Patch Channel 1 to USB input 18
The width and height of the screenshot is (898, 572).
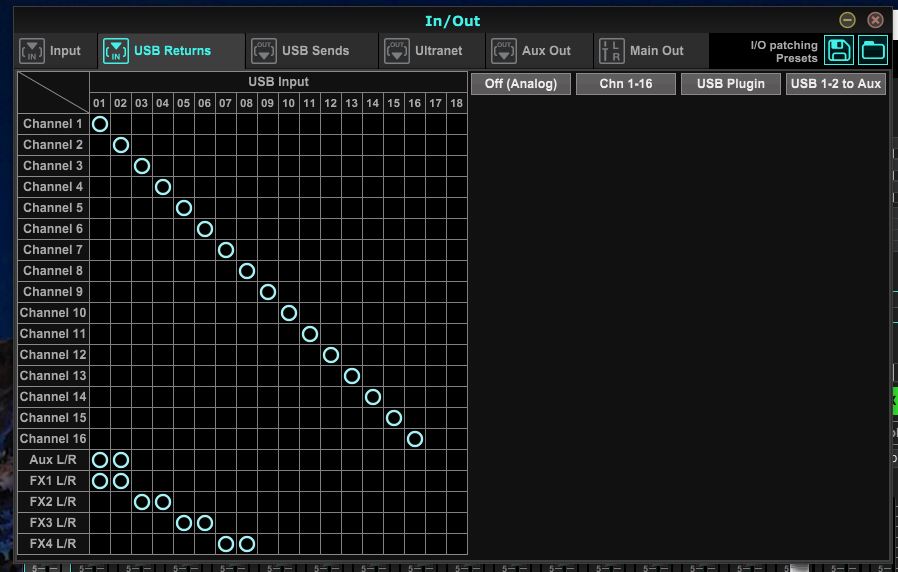click(x=457, y=124)
